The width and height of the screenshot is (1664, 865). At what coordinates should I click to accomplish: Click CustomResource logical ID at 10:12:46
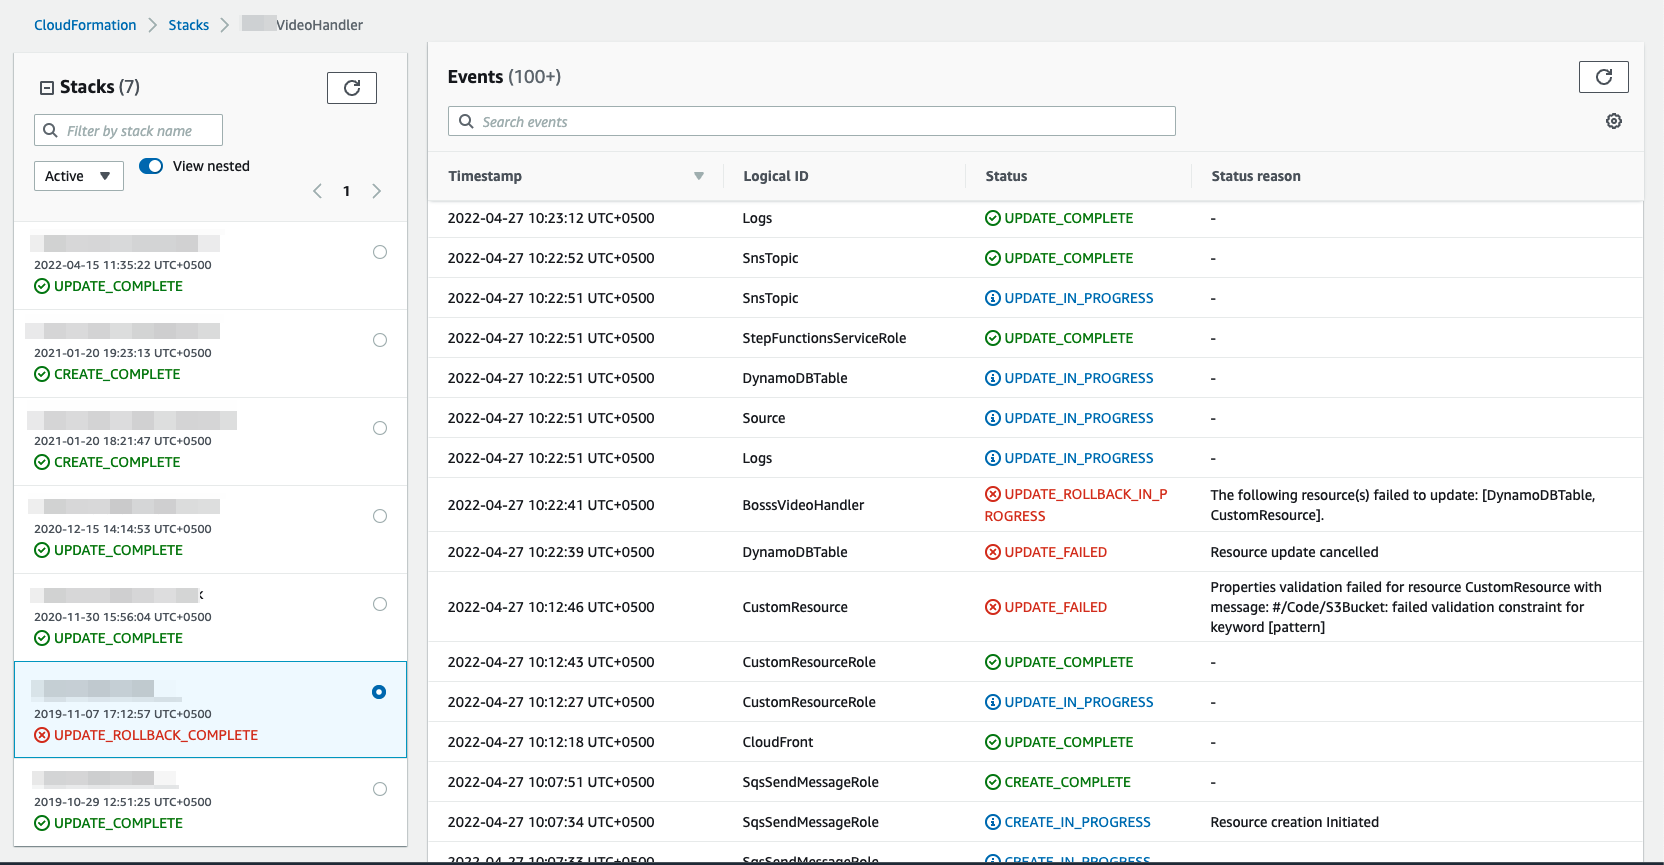coord(795,607)
